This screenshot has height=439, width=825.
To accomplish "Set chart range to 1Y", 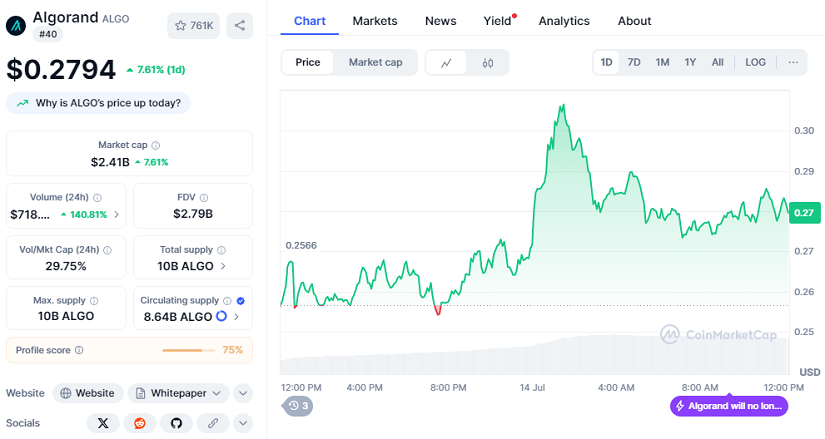I will [x=690, y=62].
